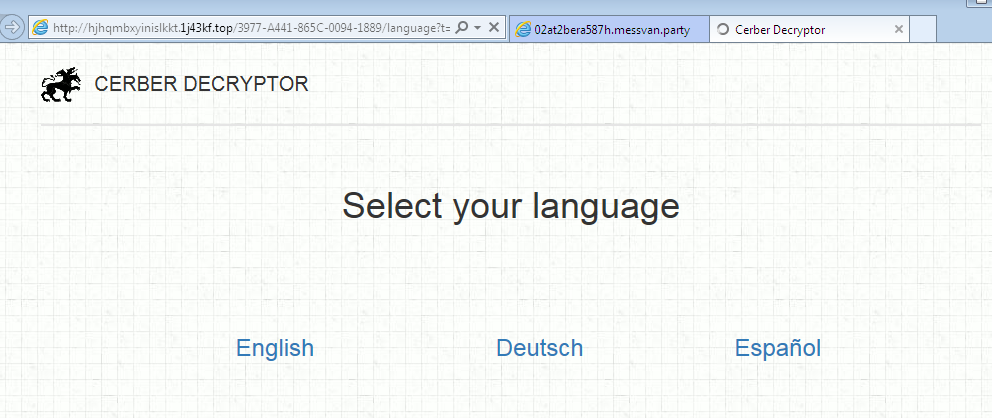Viewport: 992px width, 418px height.
Task: Select the Cerber Decryptor tab
Action: 790,29
